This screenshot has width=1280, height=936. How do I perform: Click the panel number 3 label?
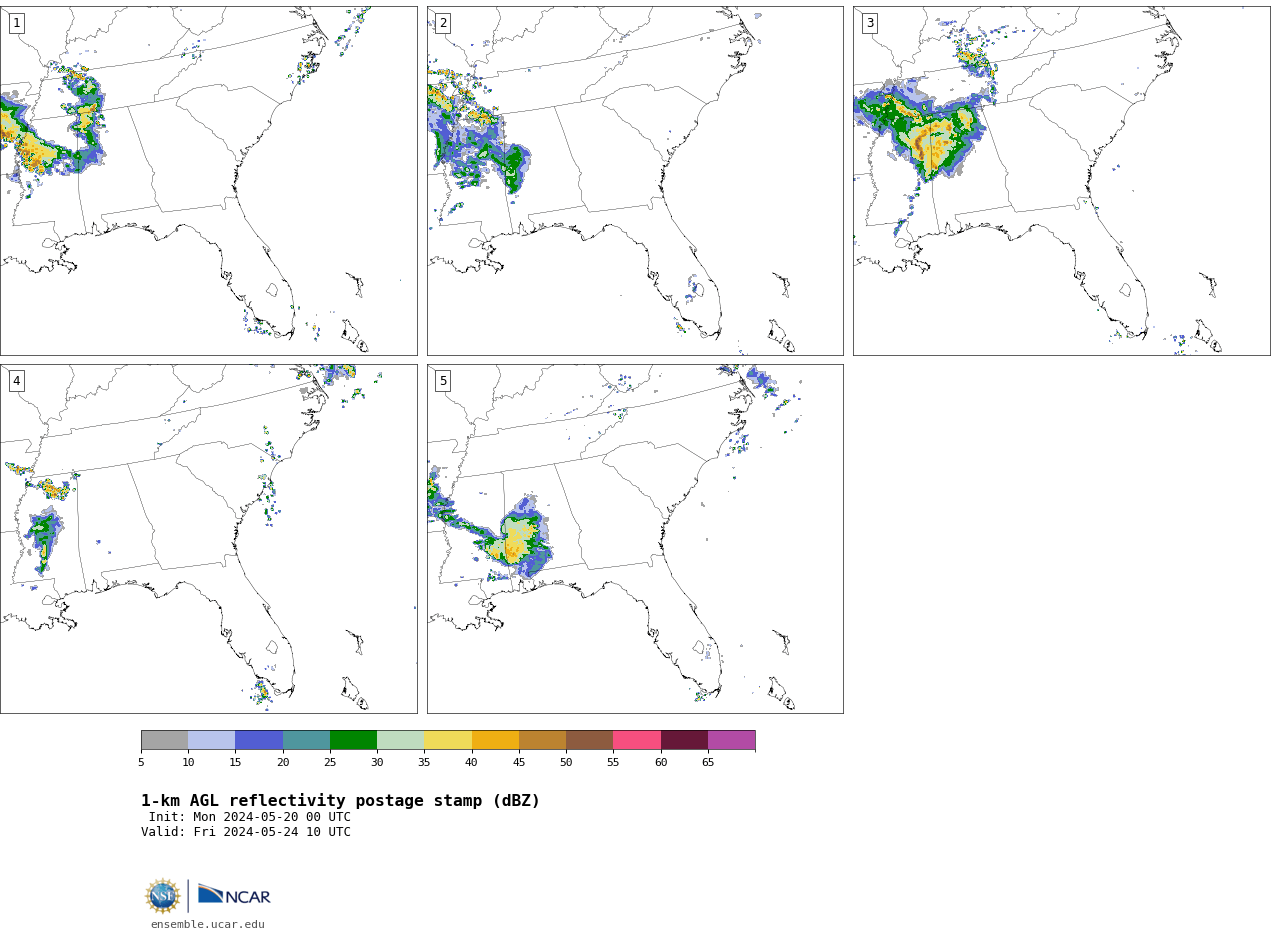[869, 23]
